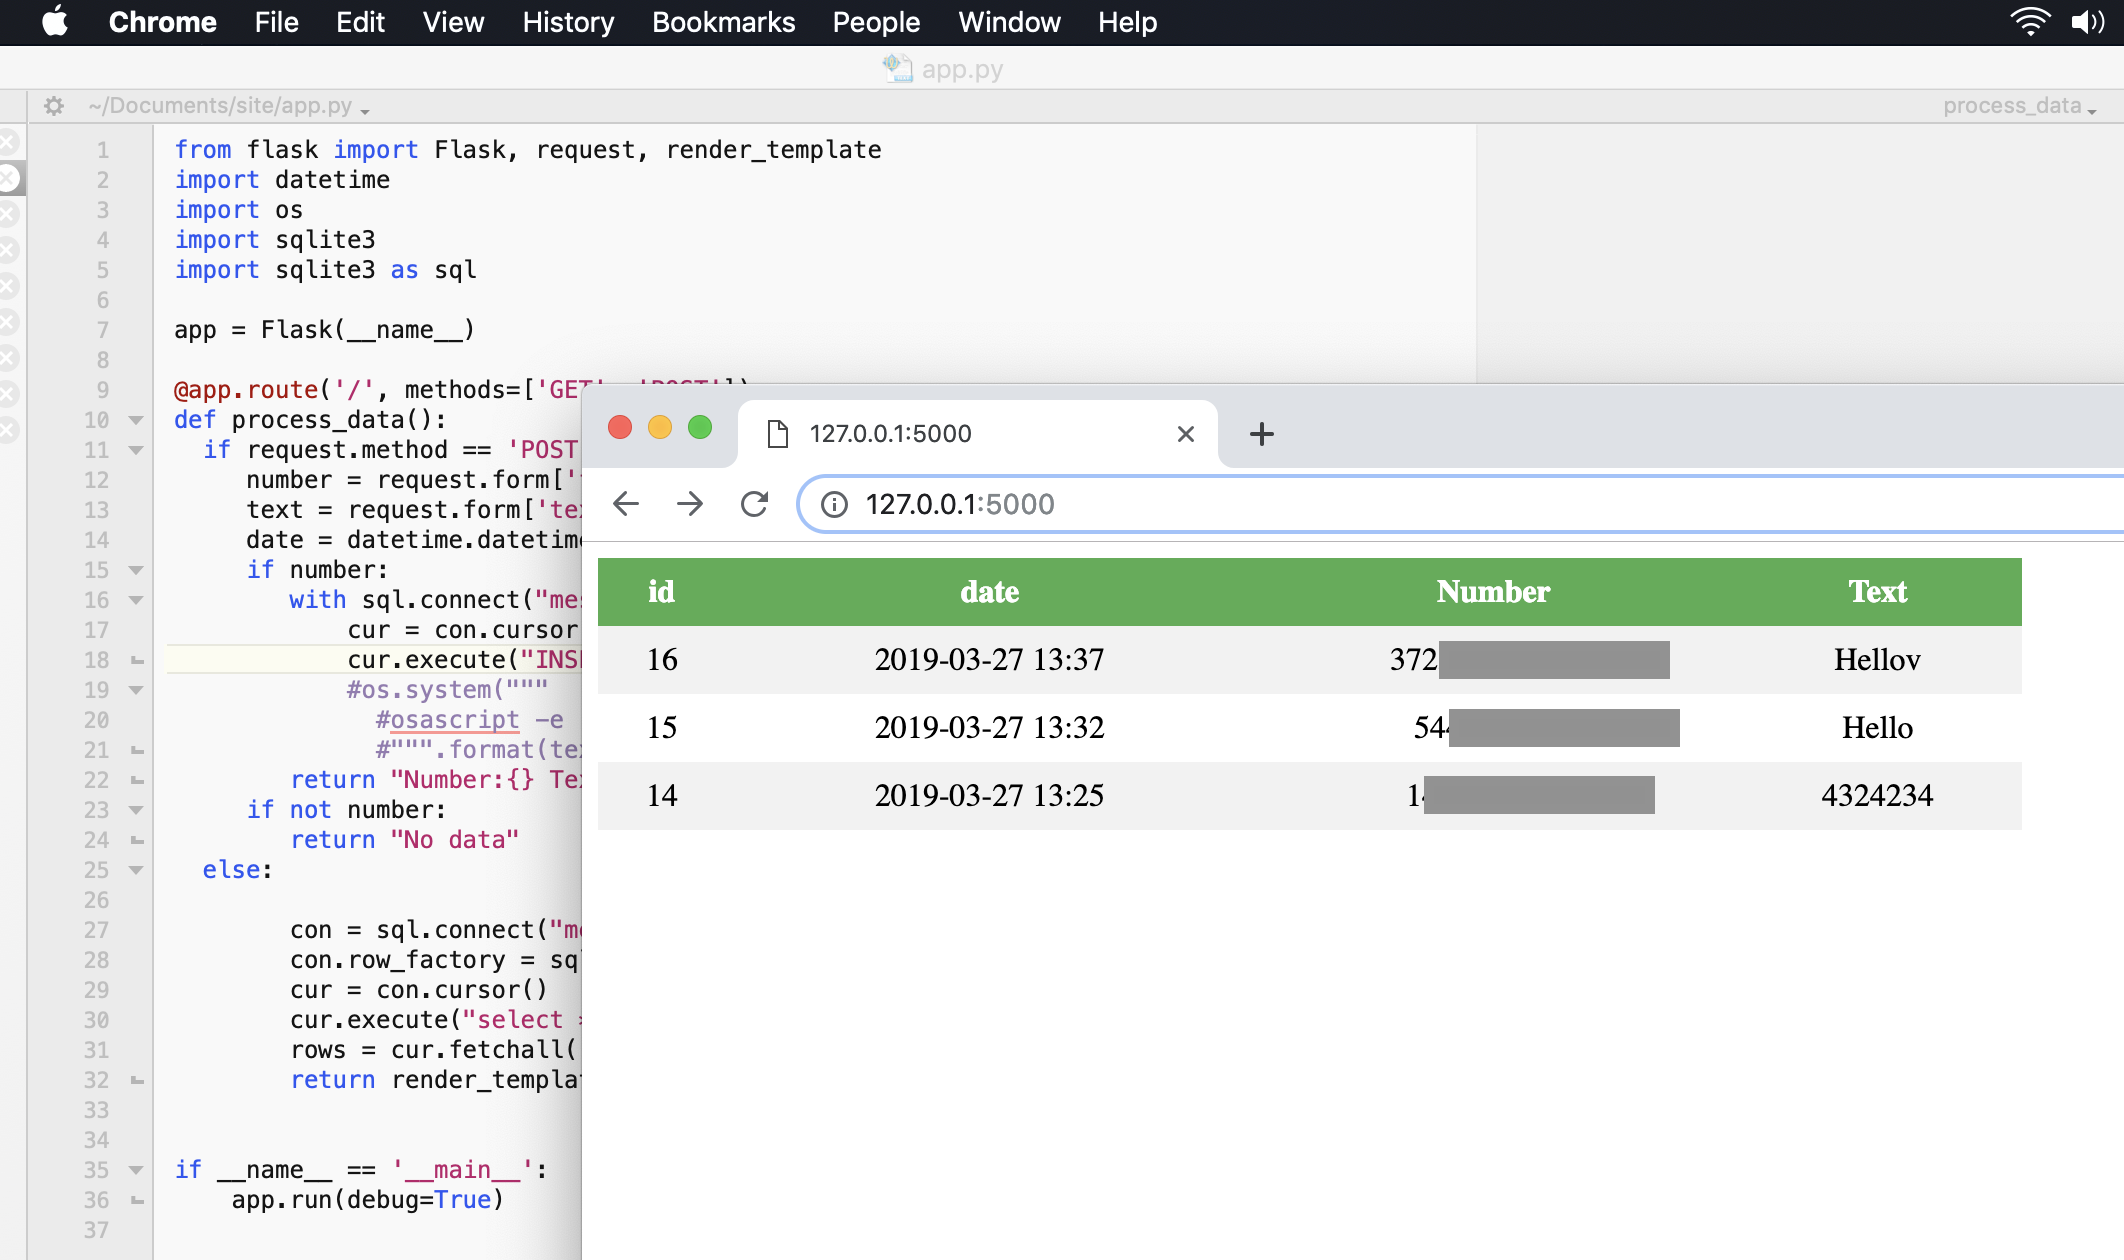The image size is (2124, 1260).
Task: Click the text cell 'Hello'
Action: pyautogui.click(x=1877, y=728)
